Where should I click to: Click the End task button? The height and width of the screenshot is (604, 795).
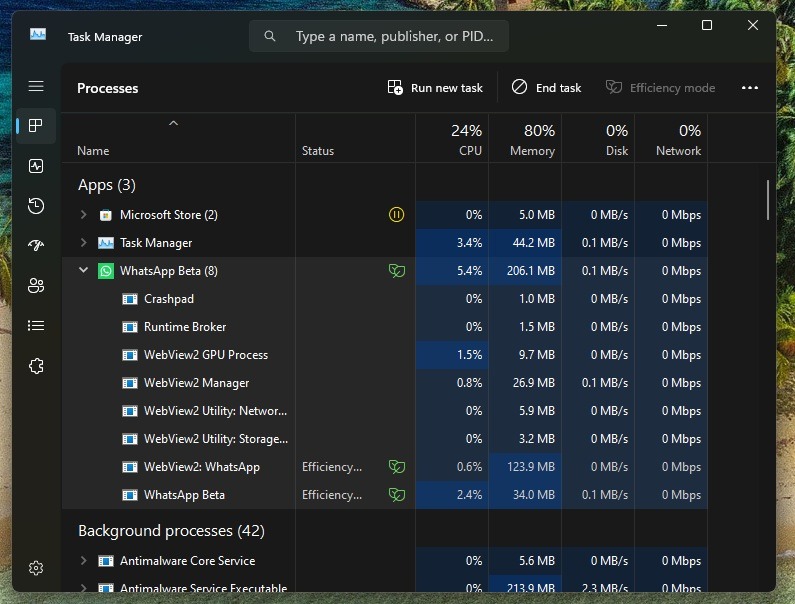coord(546,88)
